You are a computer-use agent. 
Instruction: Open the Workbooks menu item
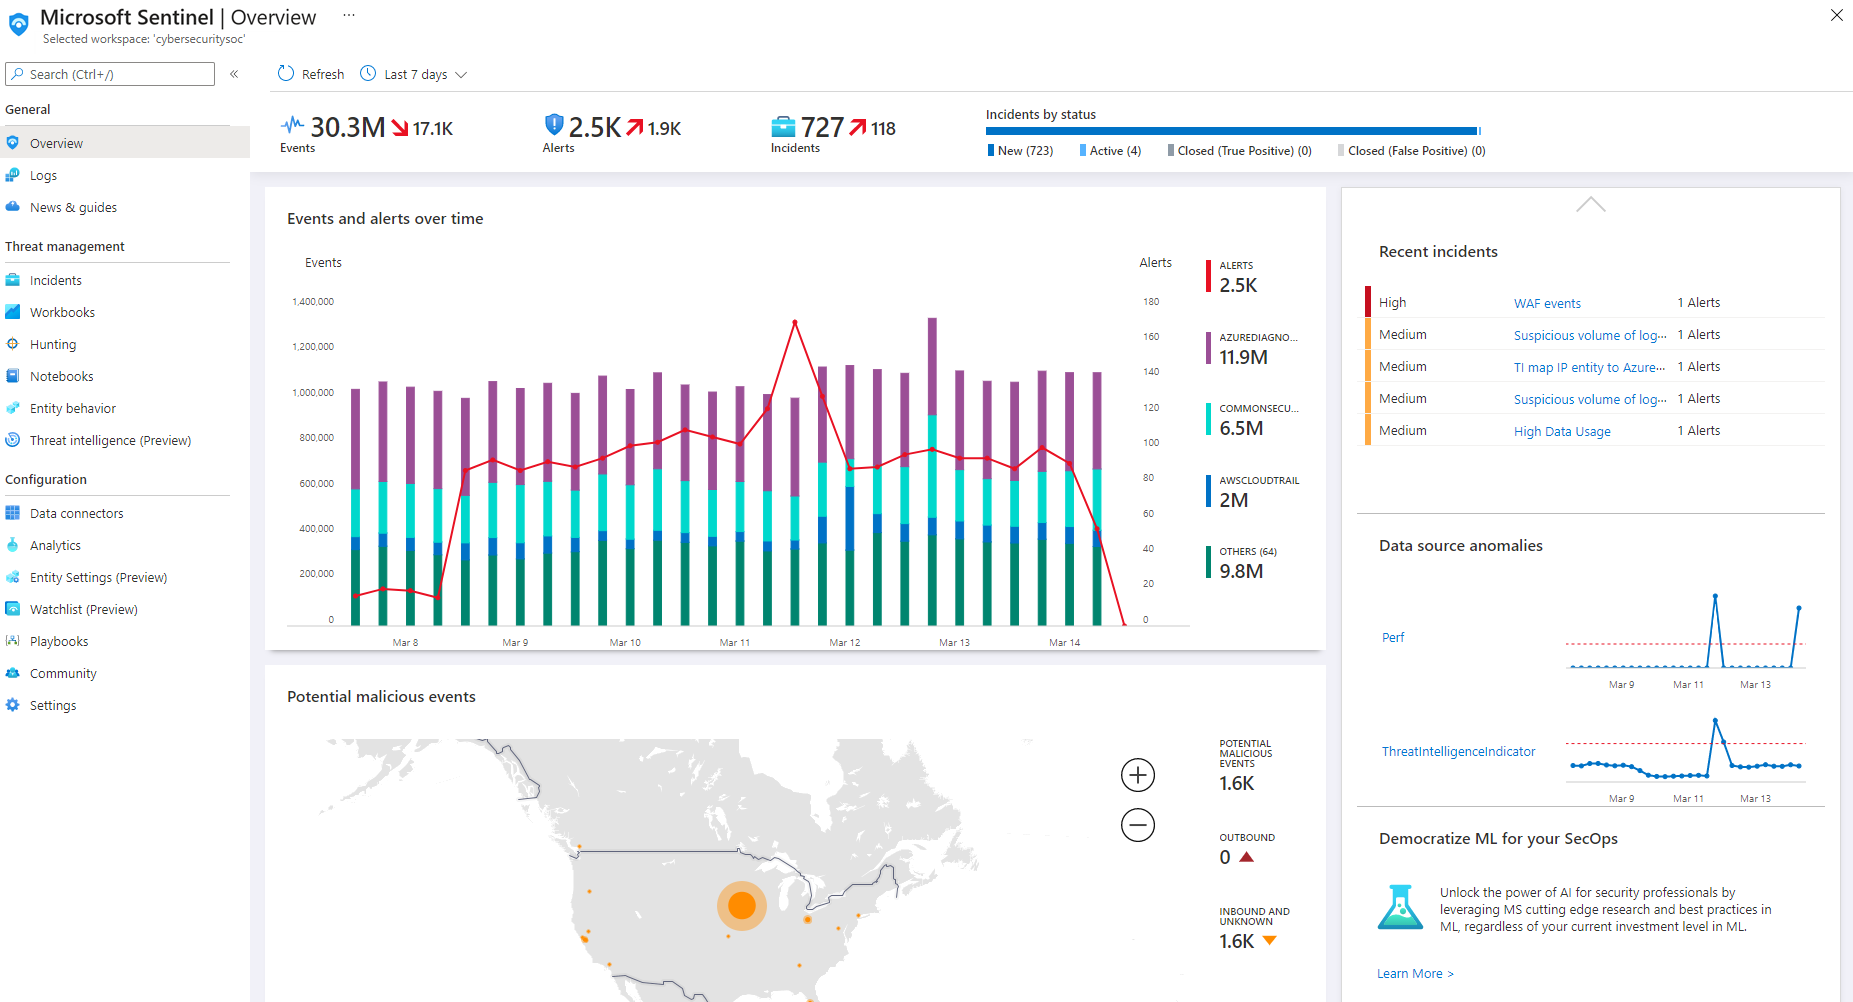point(125,312)
